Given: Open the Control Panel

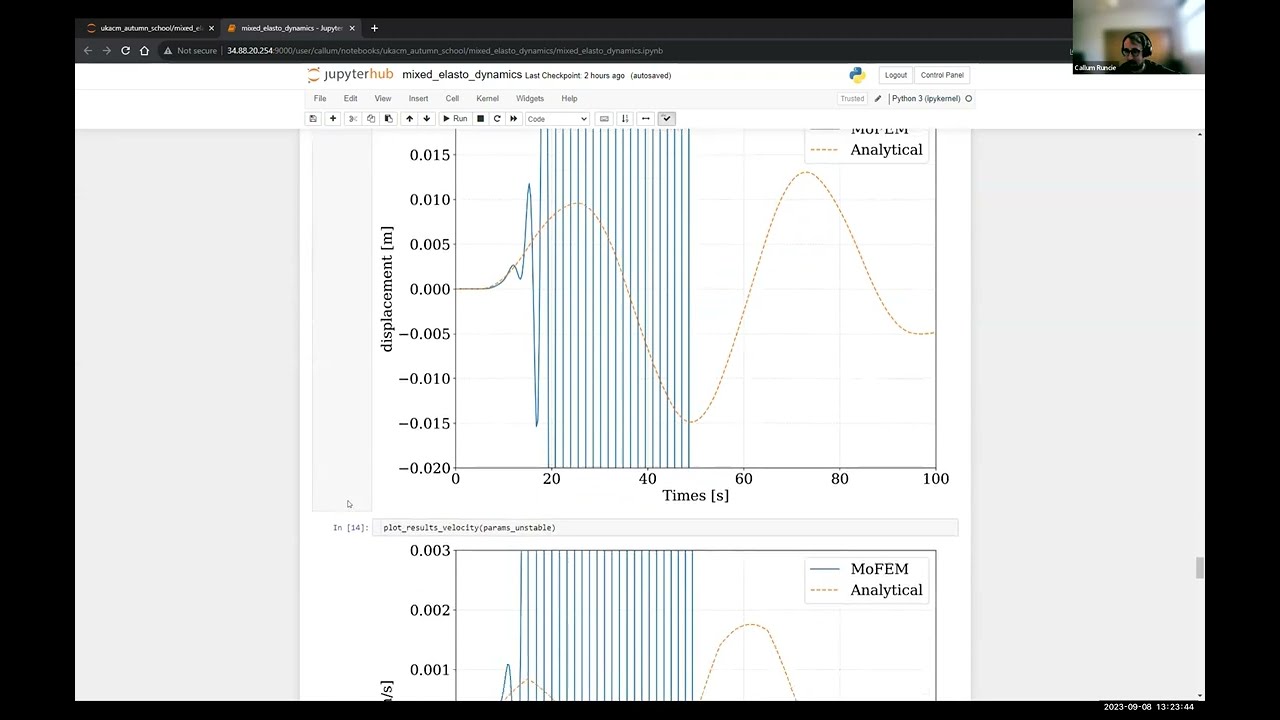Looking at the screenshot, I should click(942, 75).
